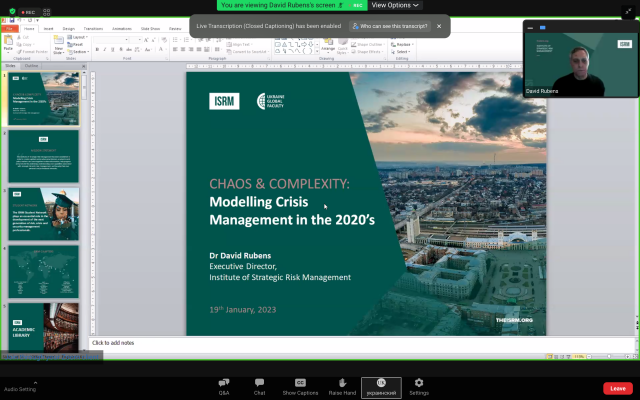The width and height of the screenshot is (640, 400).
Task: Open the Transitions ribbon tab
Action: [x=93, y=29]
